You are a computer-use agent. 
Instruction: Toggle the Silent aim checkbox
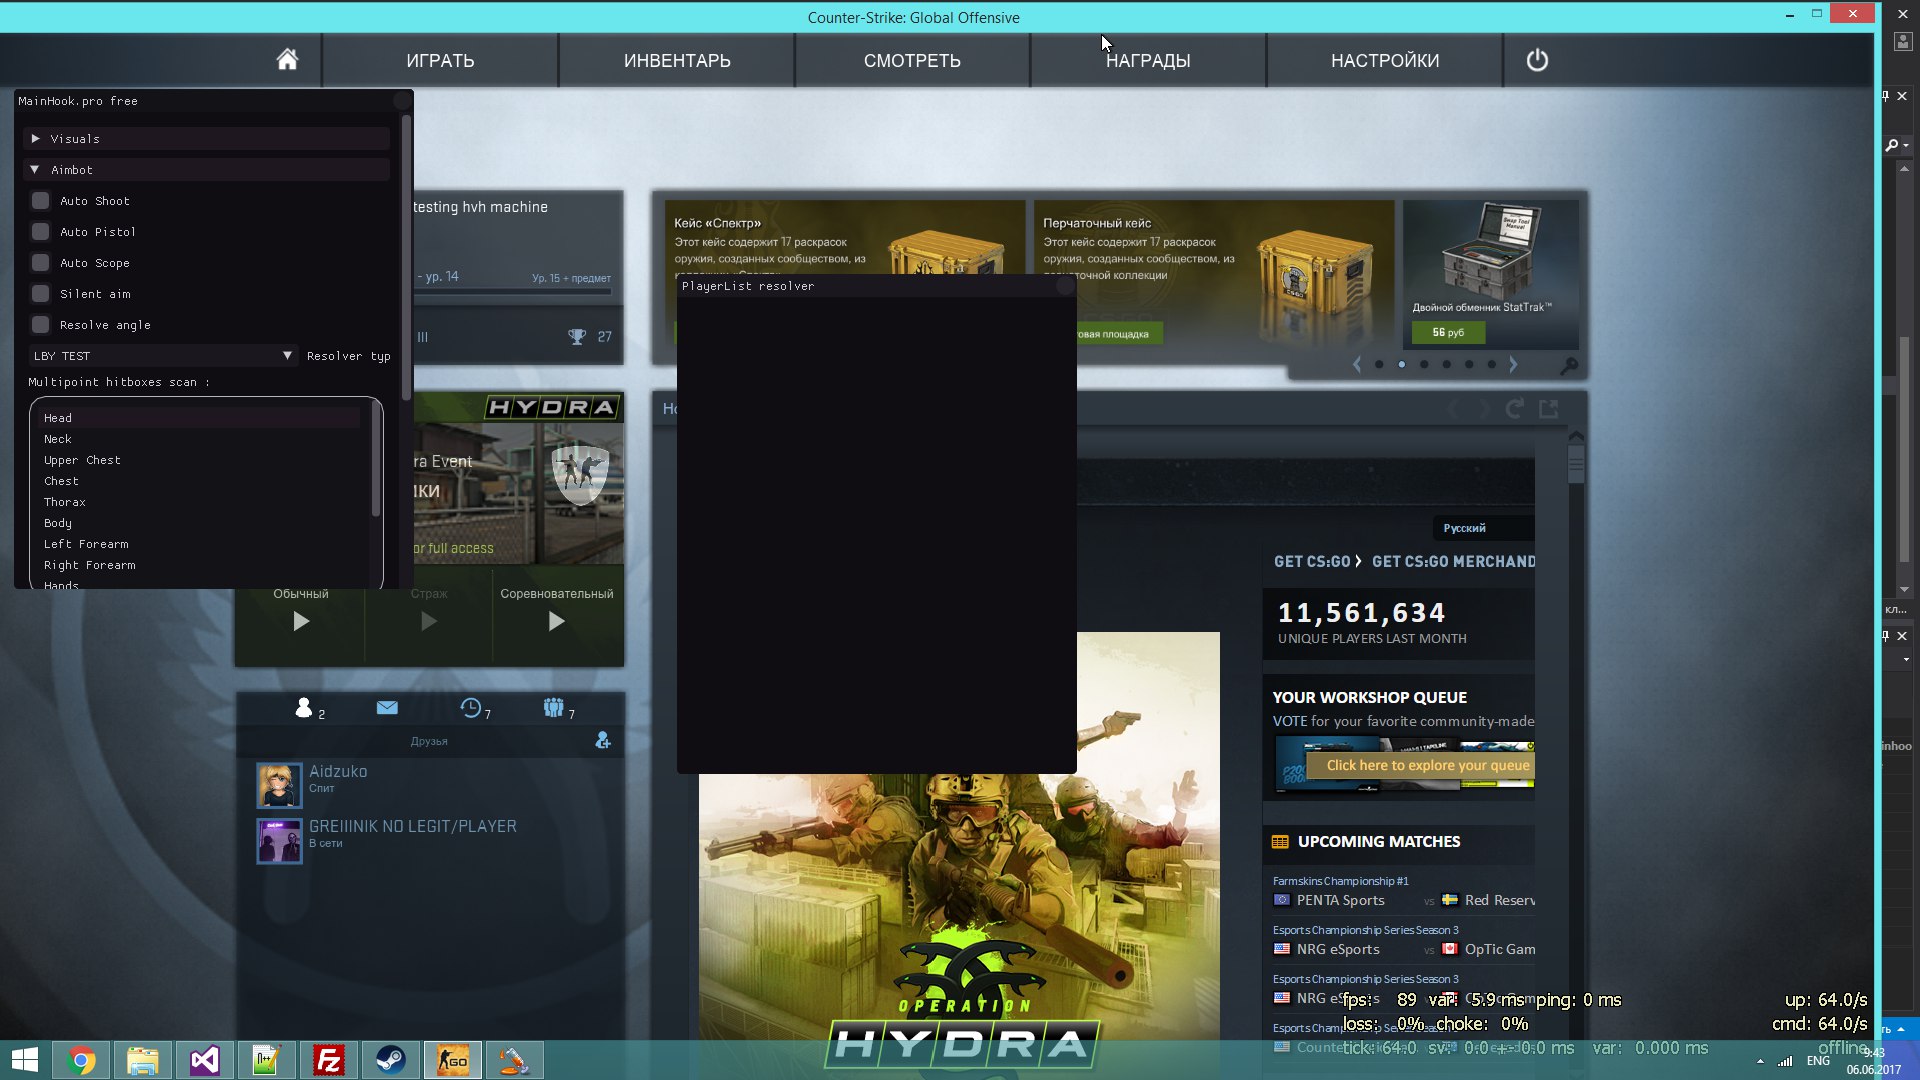[41, 294]
